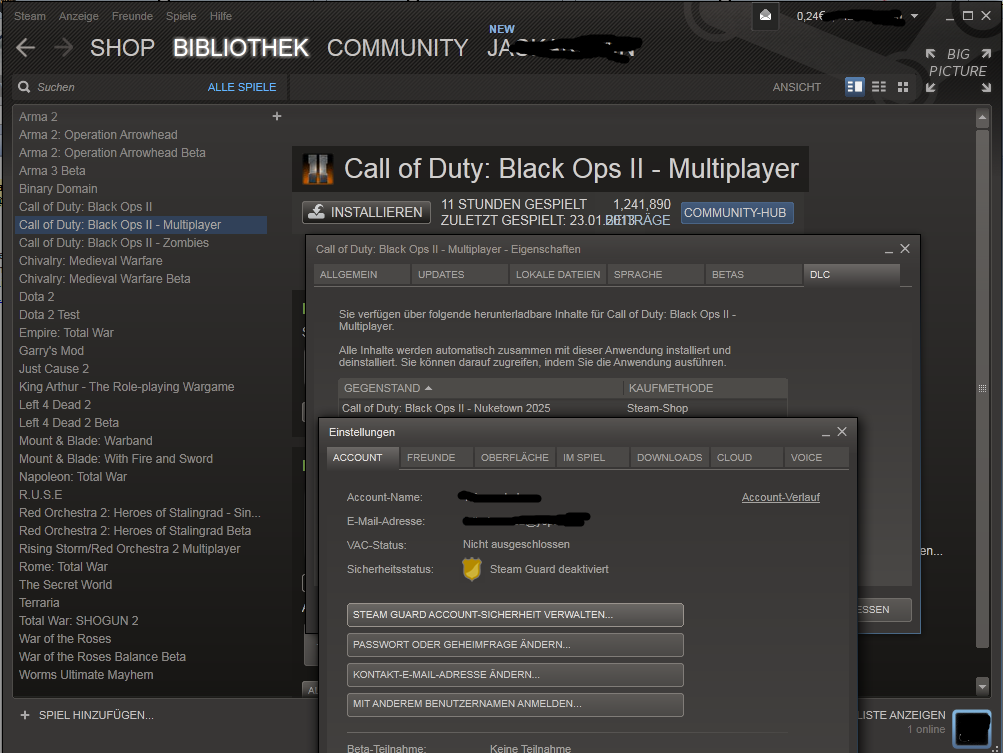Open the Freunde menu in the menu bar
This screenshot has width=1003, height=753.
point(132,16)
